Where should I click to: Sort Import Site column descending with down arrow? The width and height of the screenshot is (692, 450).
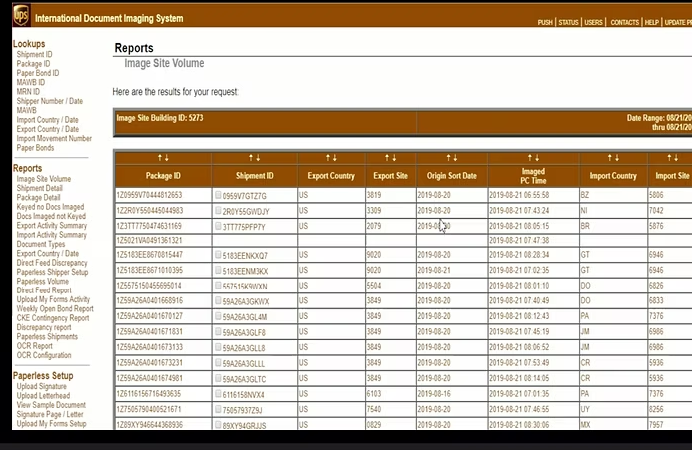[x=676, y=158]
